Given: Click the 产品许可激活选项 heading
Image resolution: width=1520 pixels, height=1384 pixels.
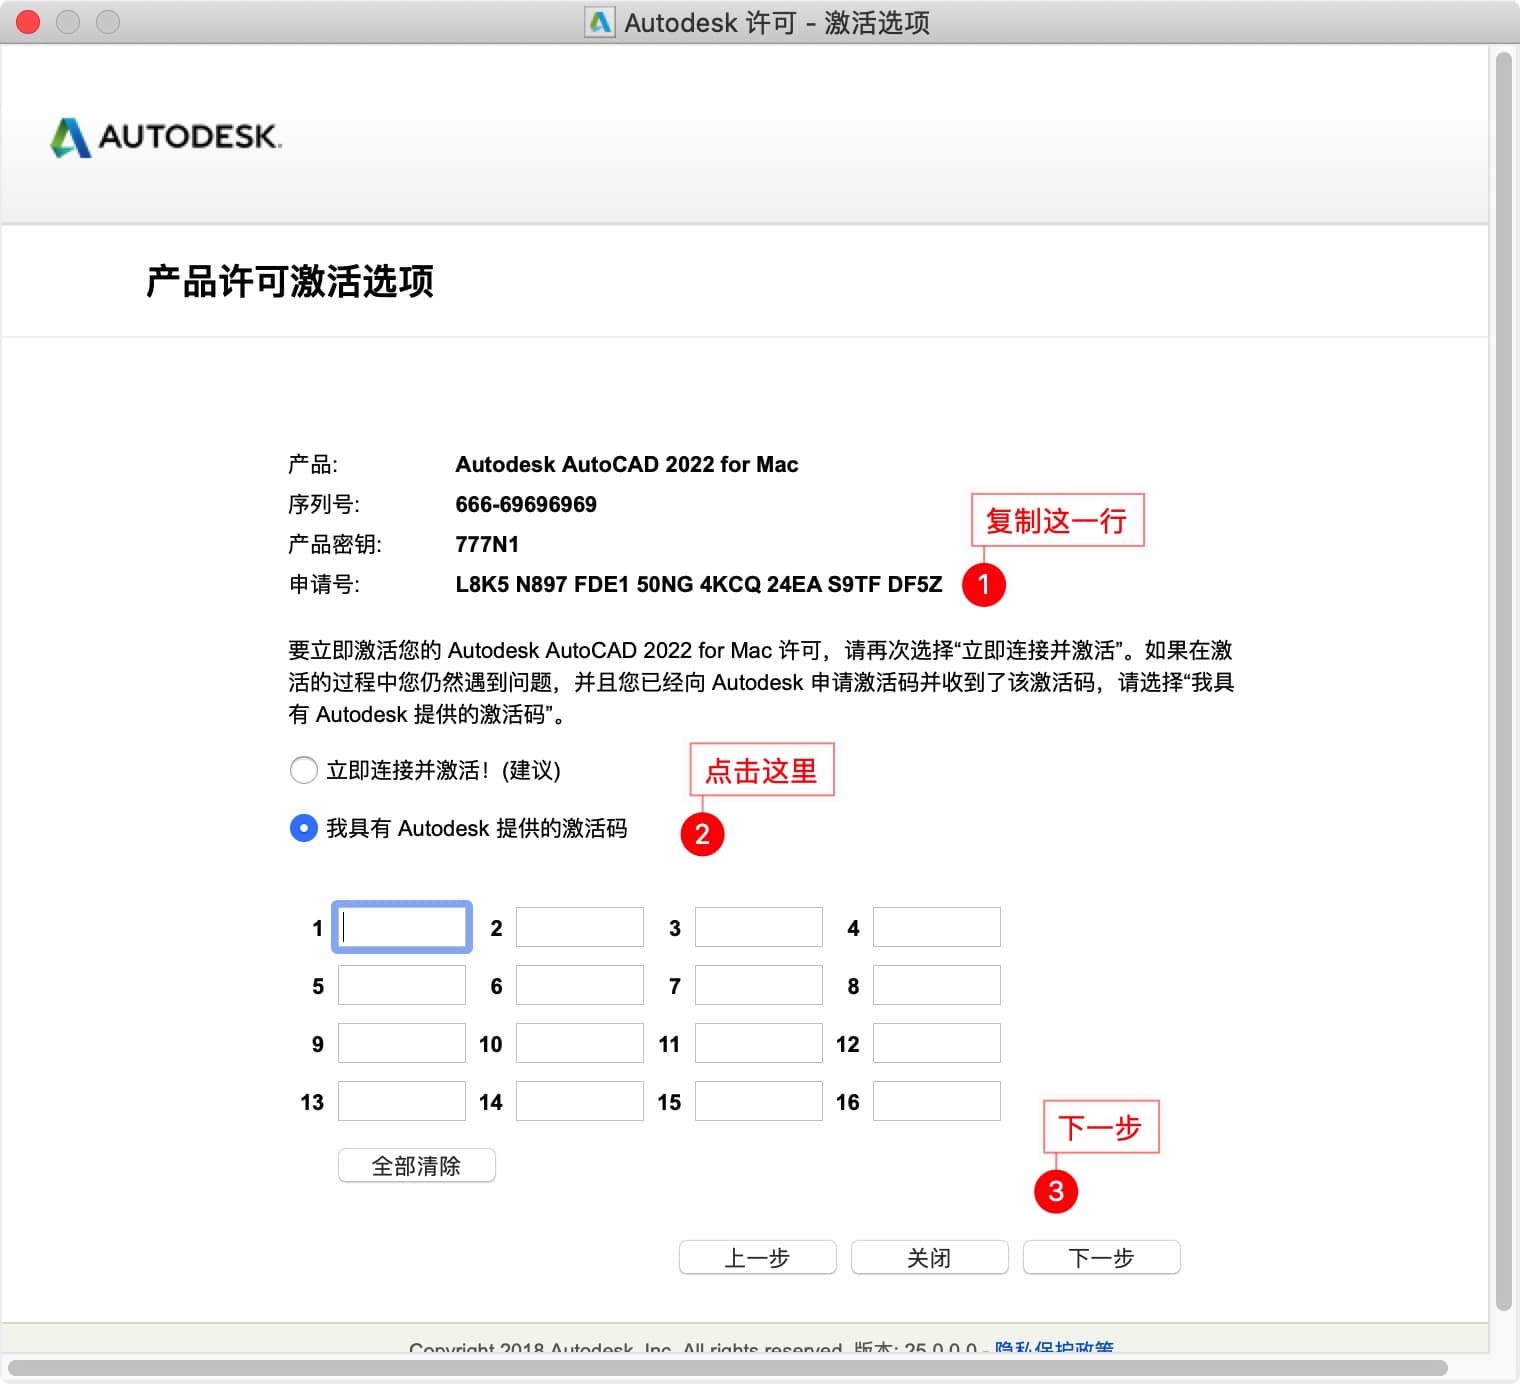Looking at the screenshot, I should pyautogui.click(x=290, y=281).
